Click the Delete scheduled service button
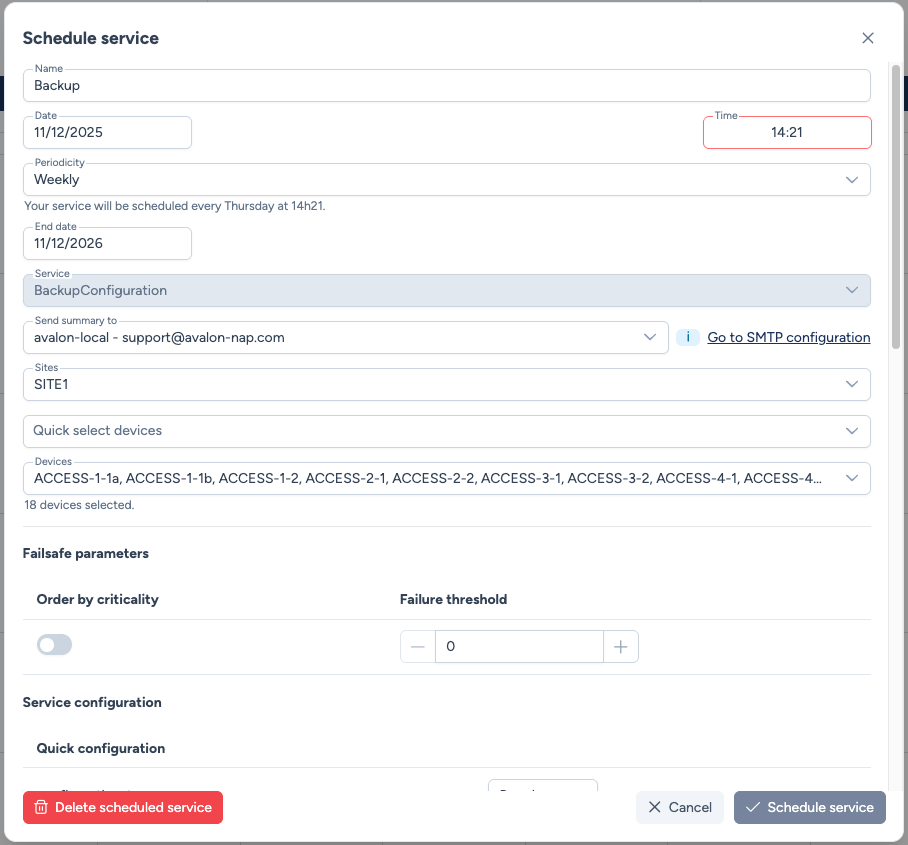Screen dimensions: 908x845 [123, 807]
